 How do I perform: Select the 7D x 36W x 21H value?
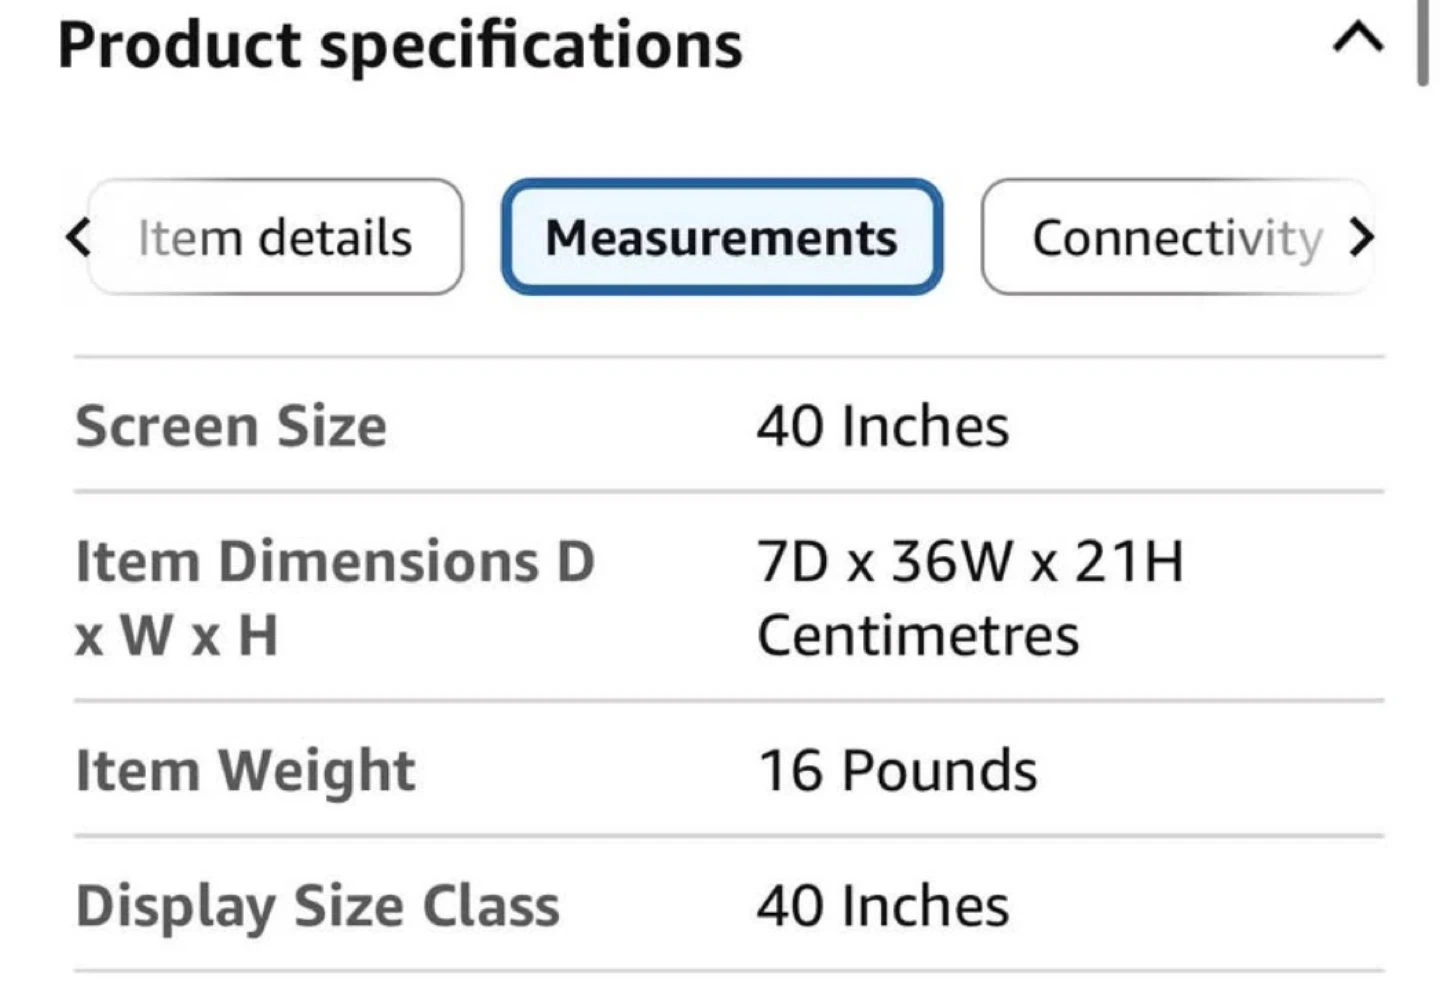click(x=970, y=560)
